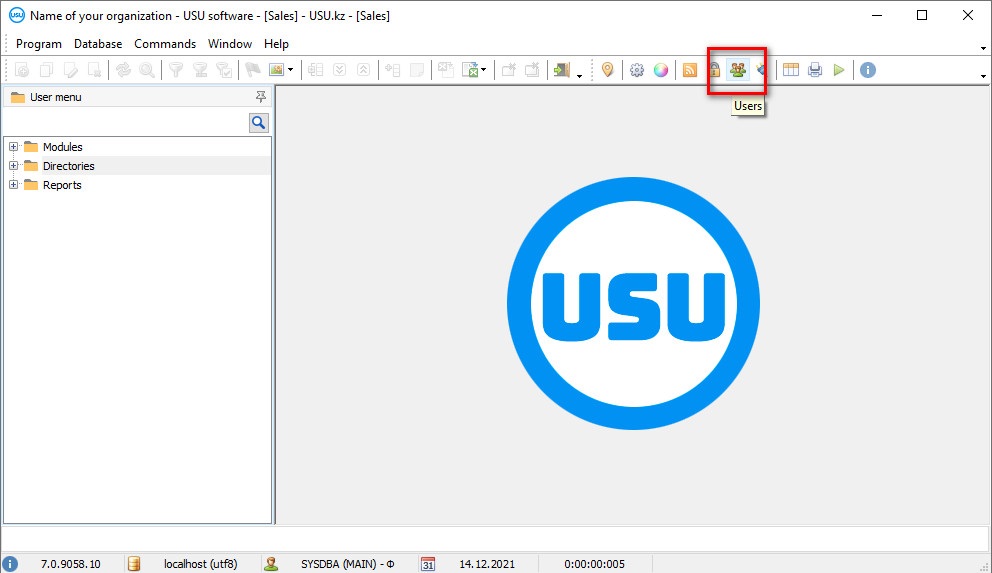Open the Database menu

pos(98,44)
